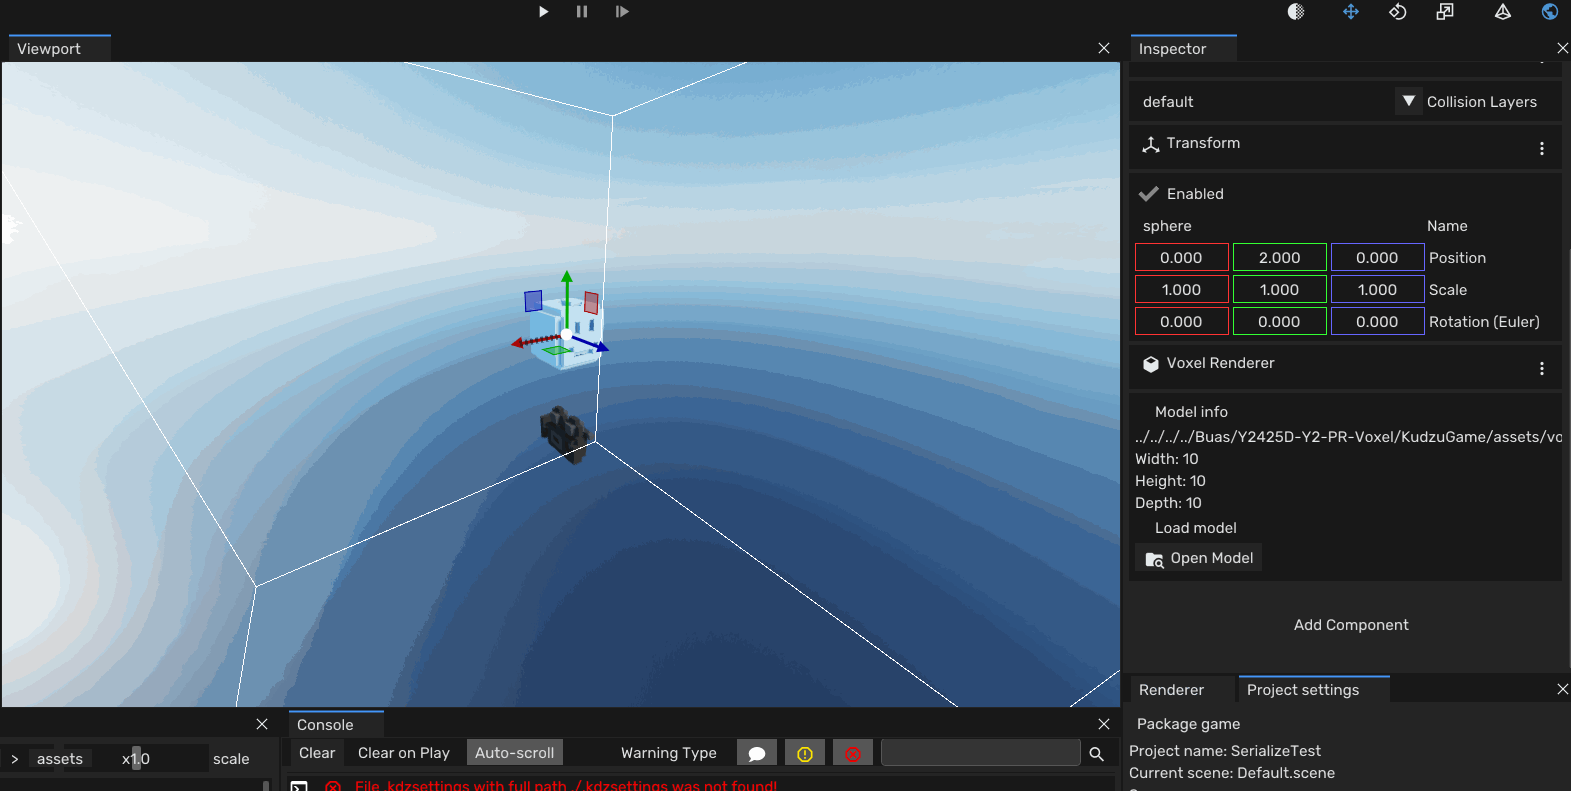Click Add Component
This screenshot has height=791, width=1571.
1350,625
